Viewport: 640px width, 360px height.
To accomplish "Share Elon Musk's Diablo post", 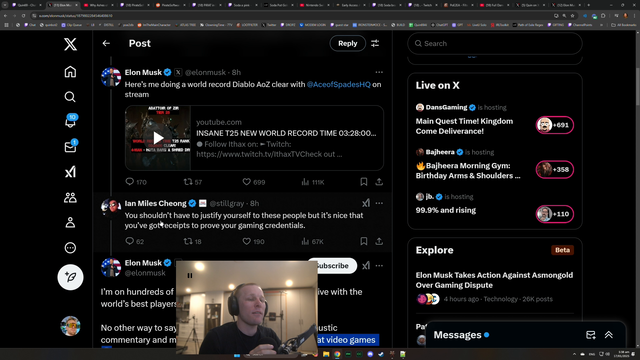I will (379, 182).
